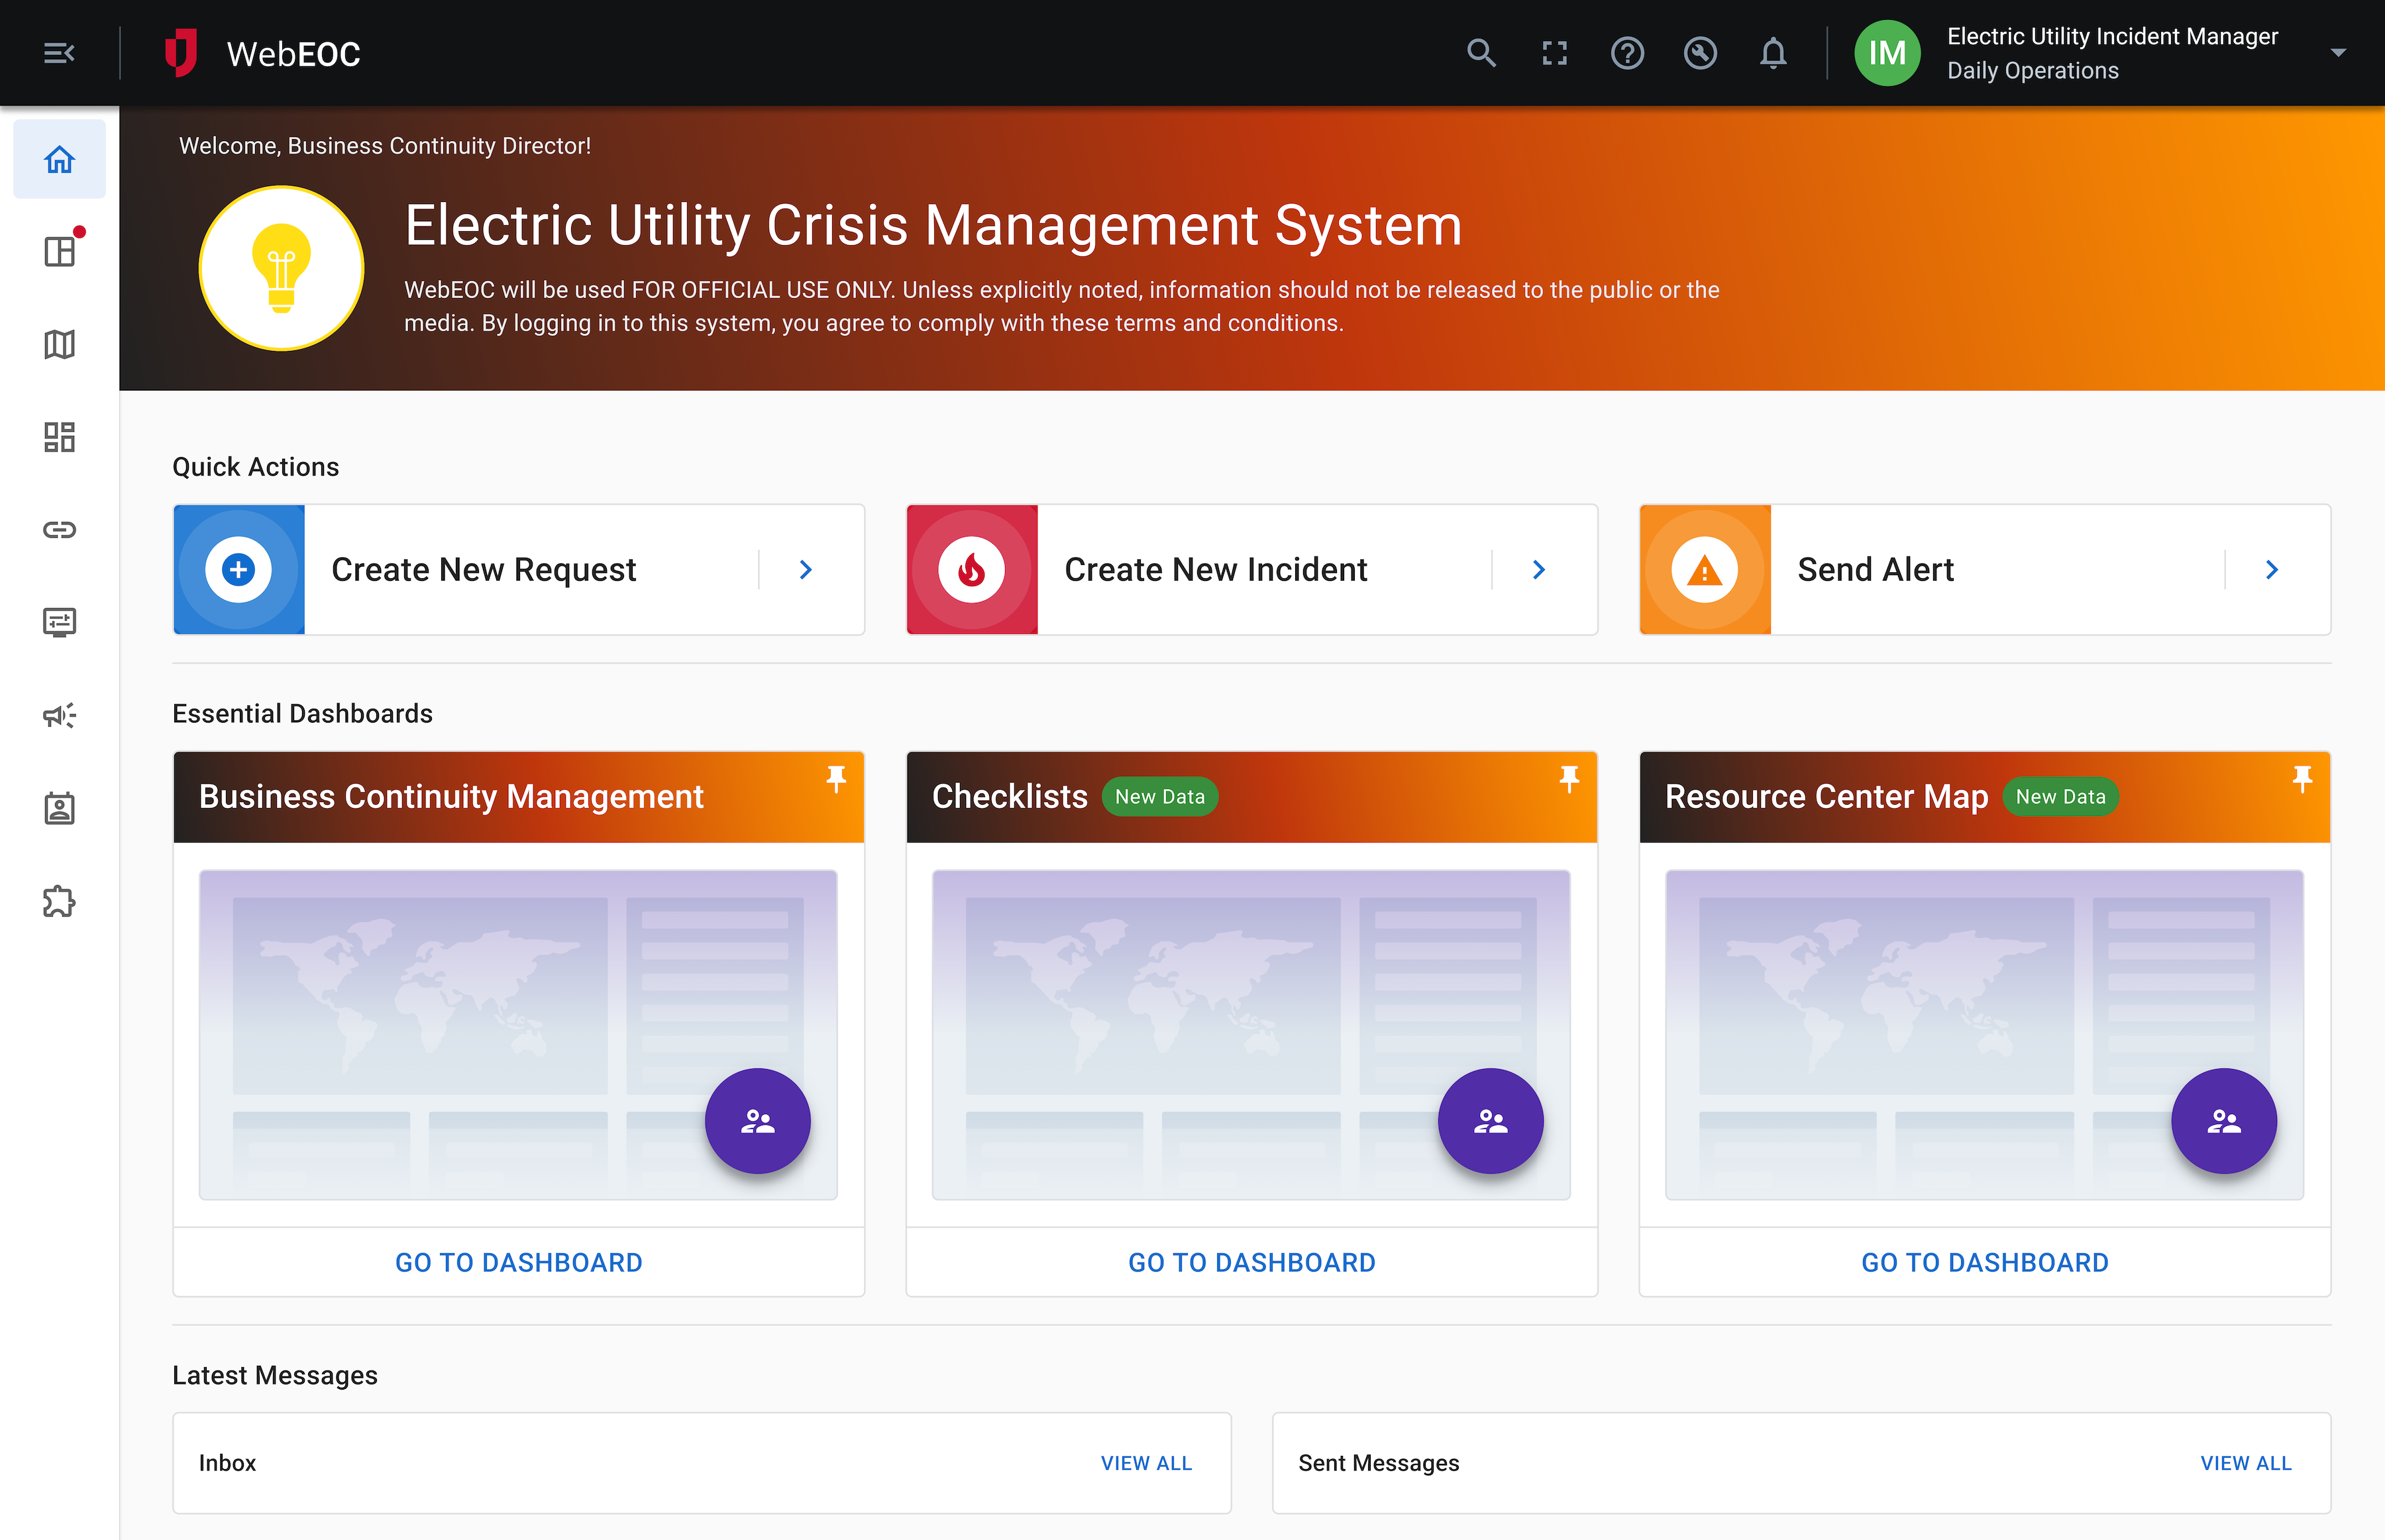Viewport: 2385px width, 1540px height.
Task: Click Create New Request plus icon
Action: tap(239, 570)
